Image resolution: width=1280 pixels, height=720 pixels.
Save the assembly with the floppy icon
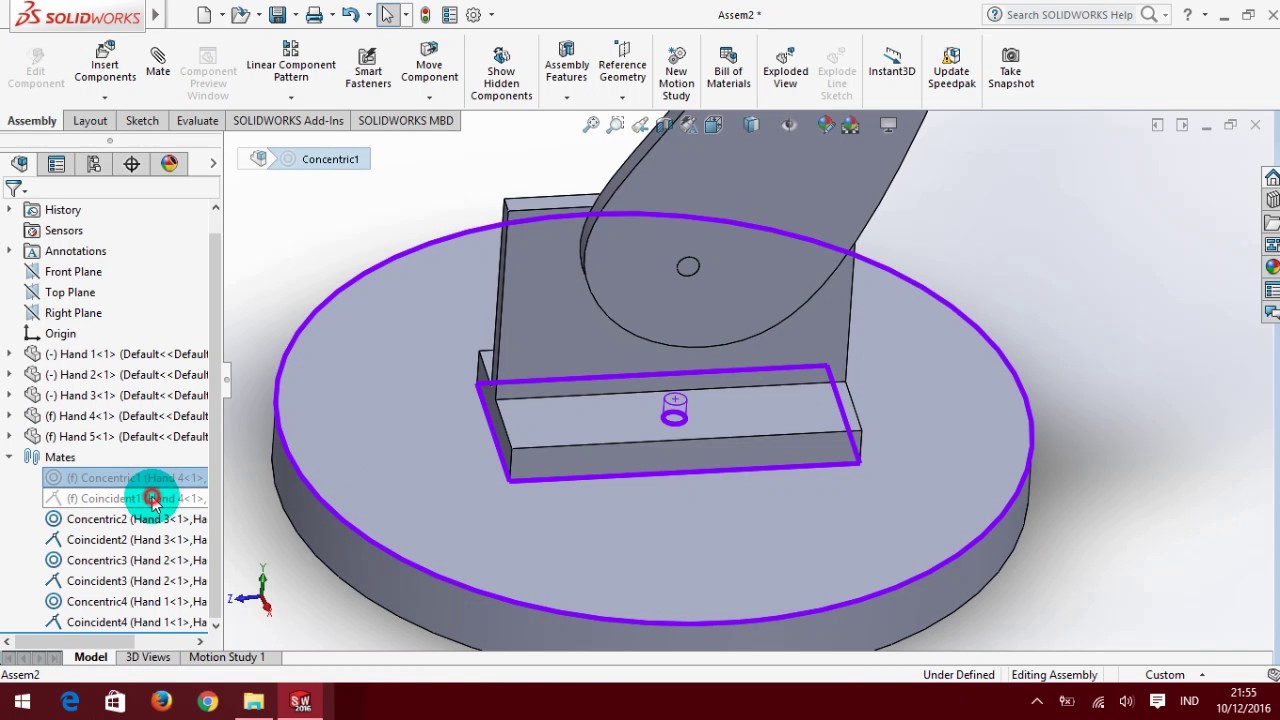(277, 15)
